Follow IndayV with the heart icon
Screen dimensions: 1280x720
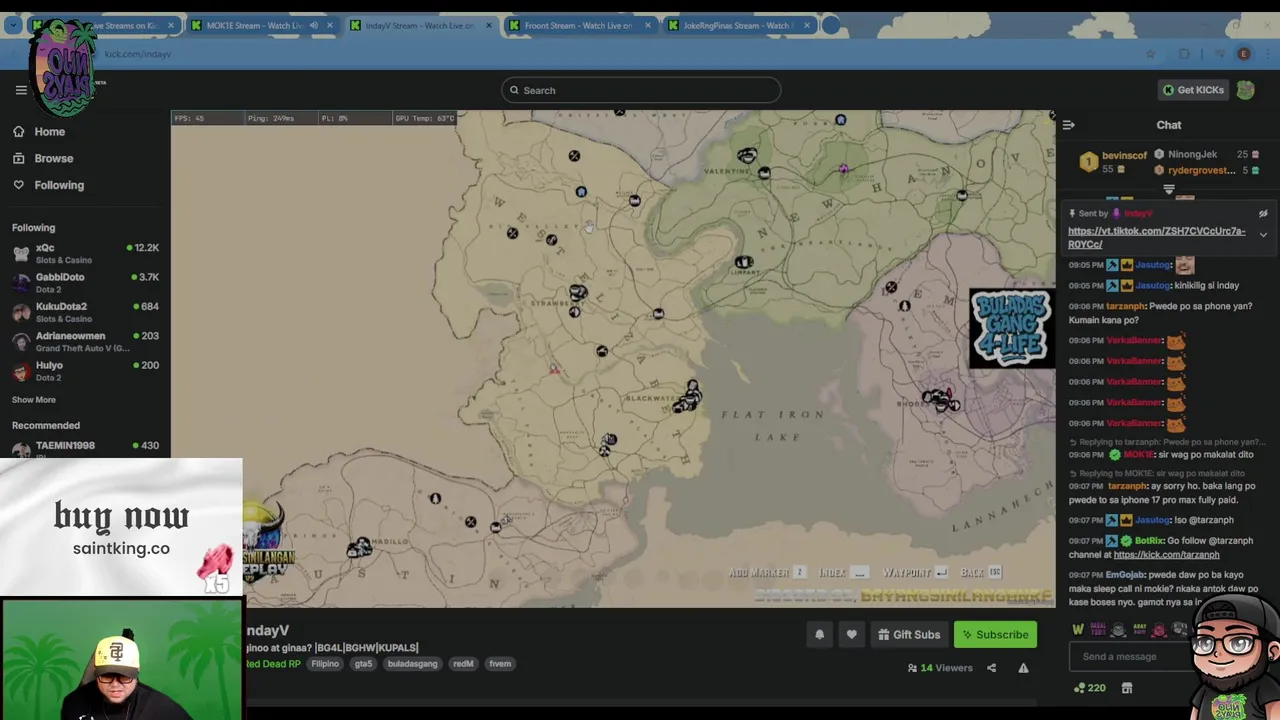coord(851,634)
